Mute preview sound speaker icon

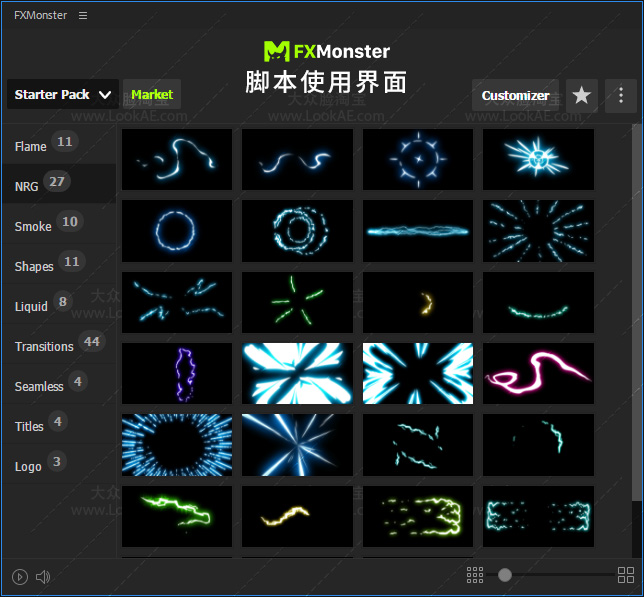(x=43, y=576)
